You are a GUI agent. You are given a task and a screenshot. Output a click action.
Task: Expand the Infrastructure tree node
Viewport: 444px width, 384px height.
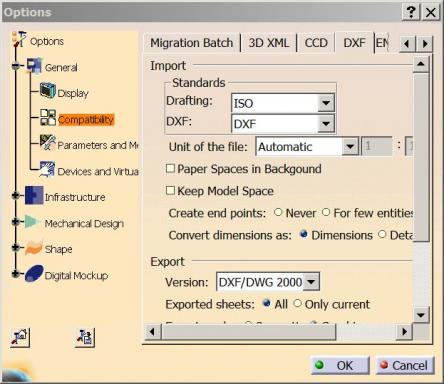pos(15,195)
